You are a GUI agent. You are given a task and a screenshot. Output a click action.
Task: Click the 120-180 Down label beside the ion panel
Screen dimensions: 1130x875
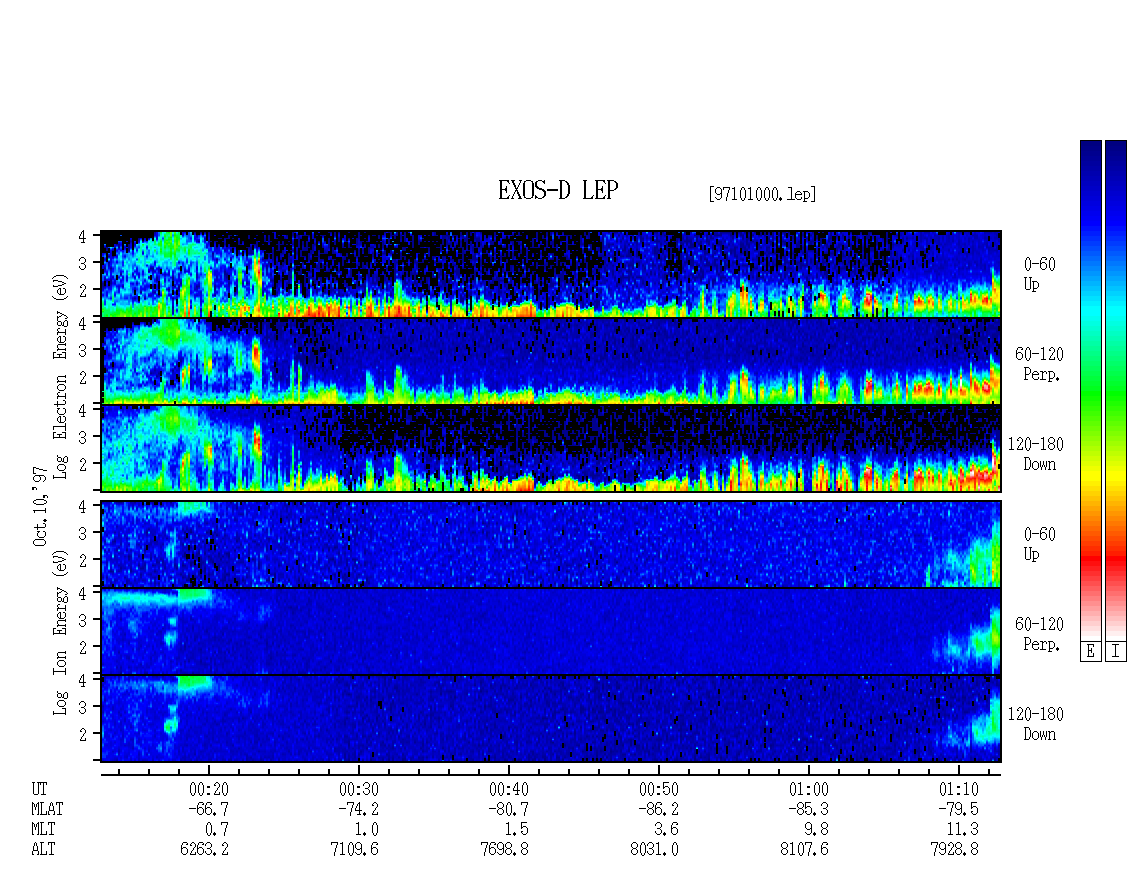coord(1036,724)
